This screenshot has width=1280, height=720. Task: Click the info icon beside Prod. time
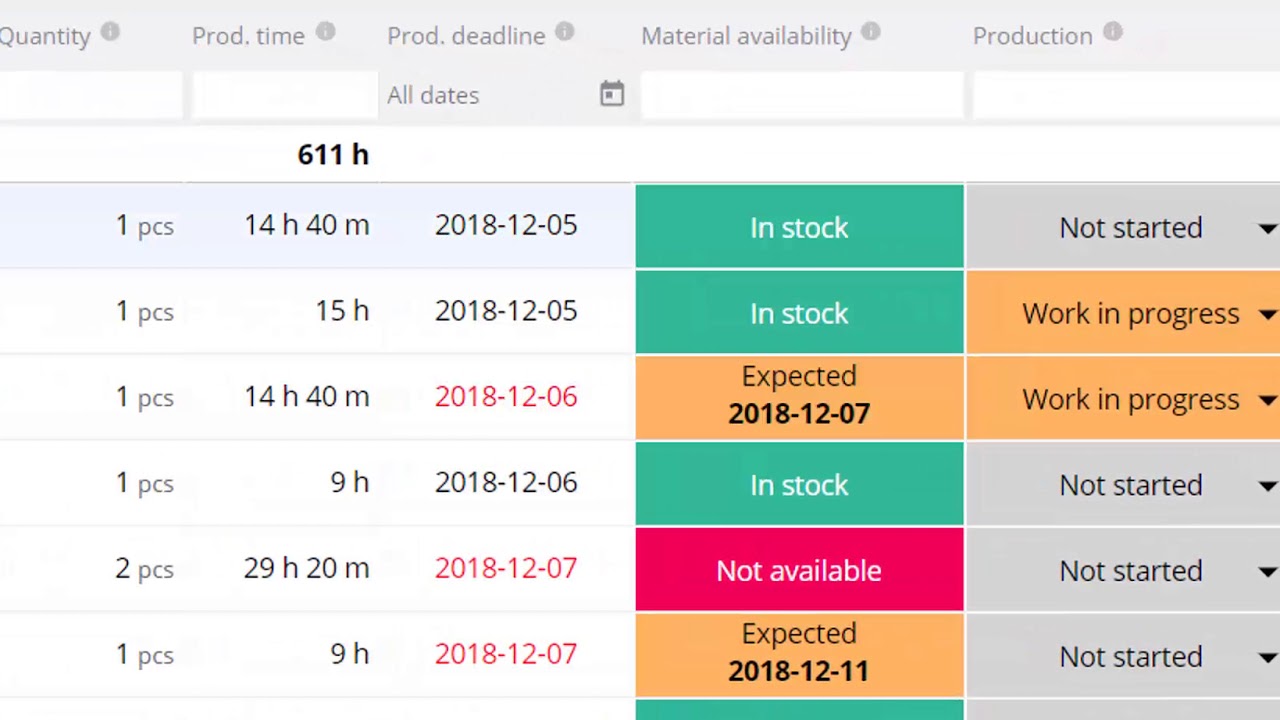pyautogui.click(x=325, y=32)
